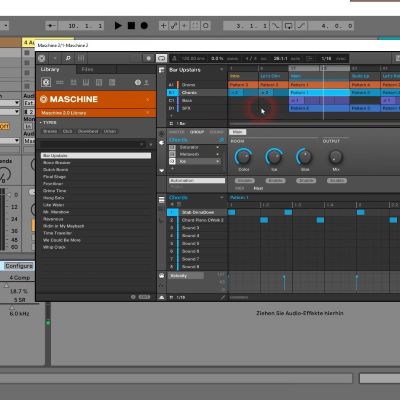Viewport: 400px width, 400px height.
Task: Select Stab Dicsa Good sound slot
Action: click(x=197, y=212)
